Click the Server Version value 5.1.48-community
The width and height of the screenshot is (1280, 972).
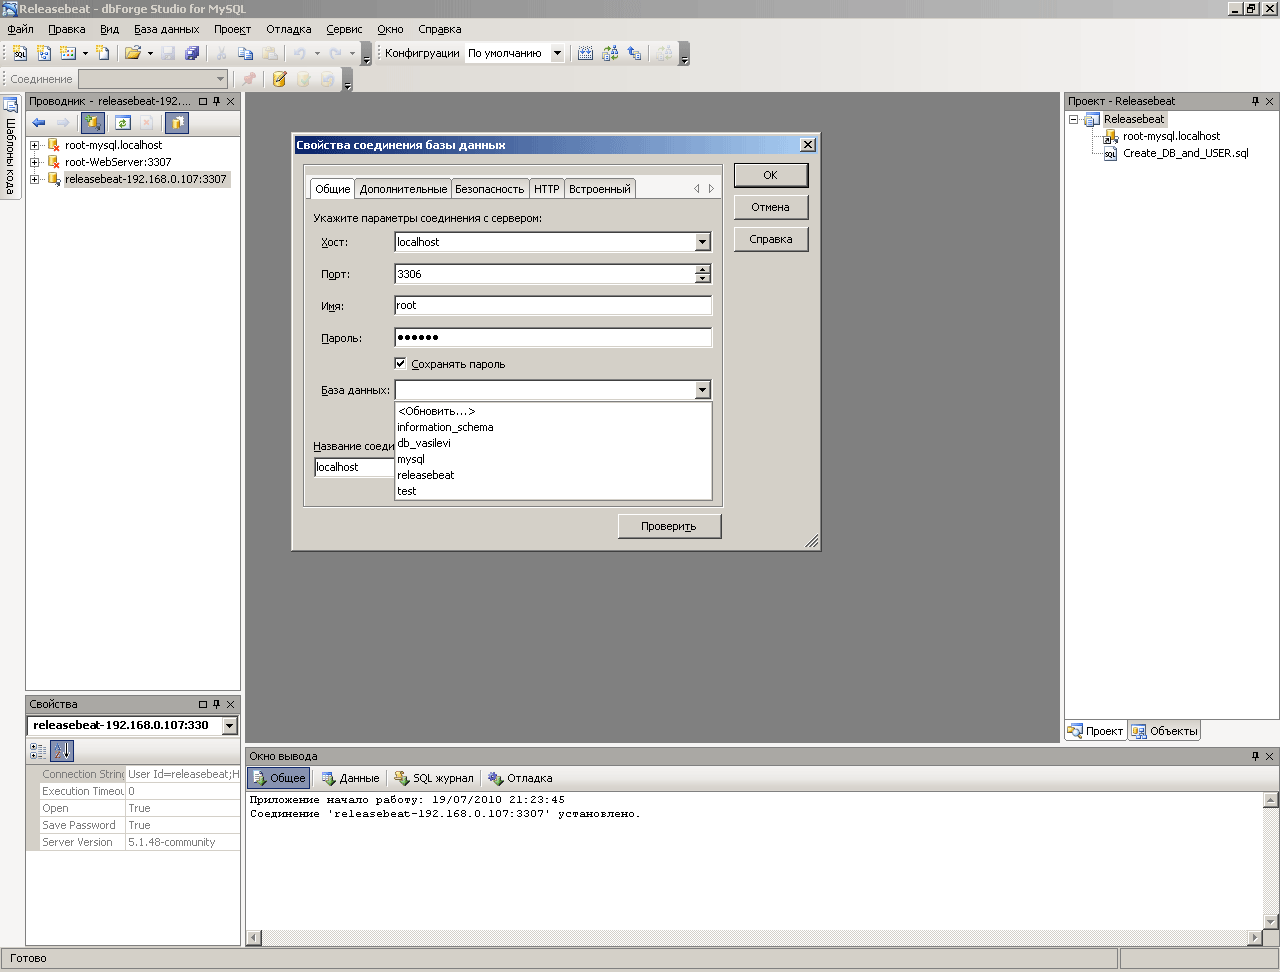[182, 842]
